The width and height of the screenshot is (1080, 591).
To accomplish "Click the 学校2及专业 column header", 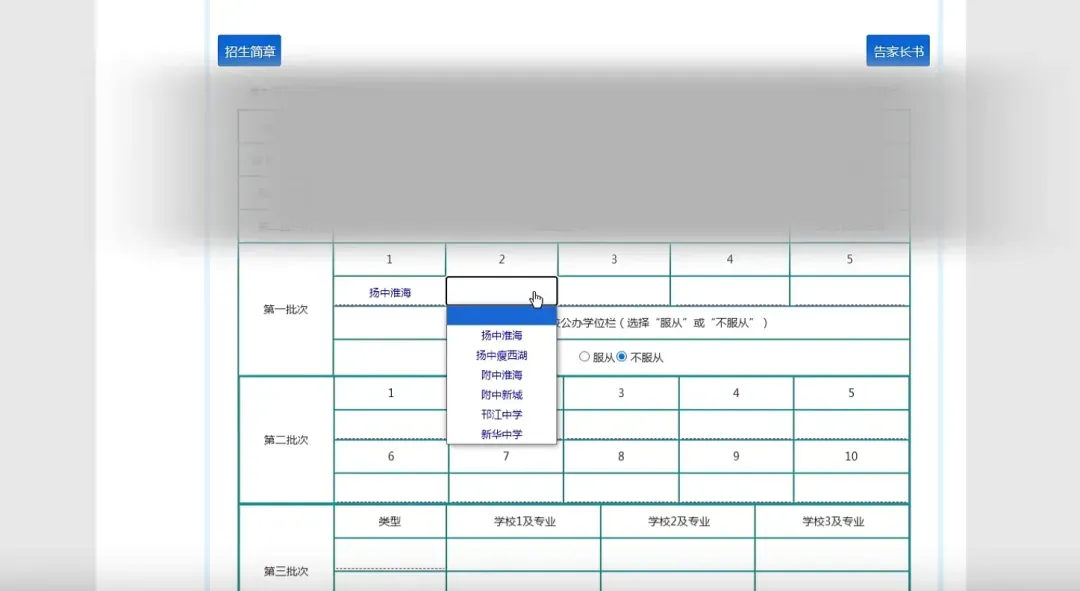I will [678, 521].
